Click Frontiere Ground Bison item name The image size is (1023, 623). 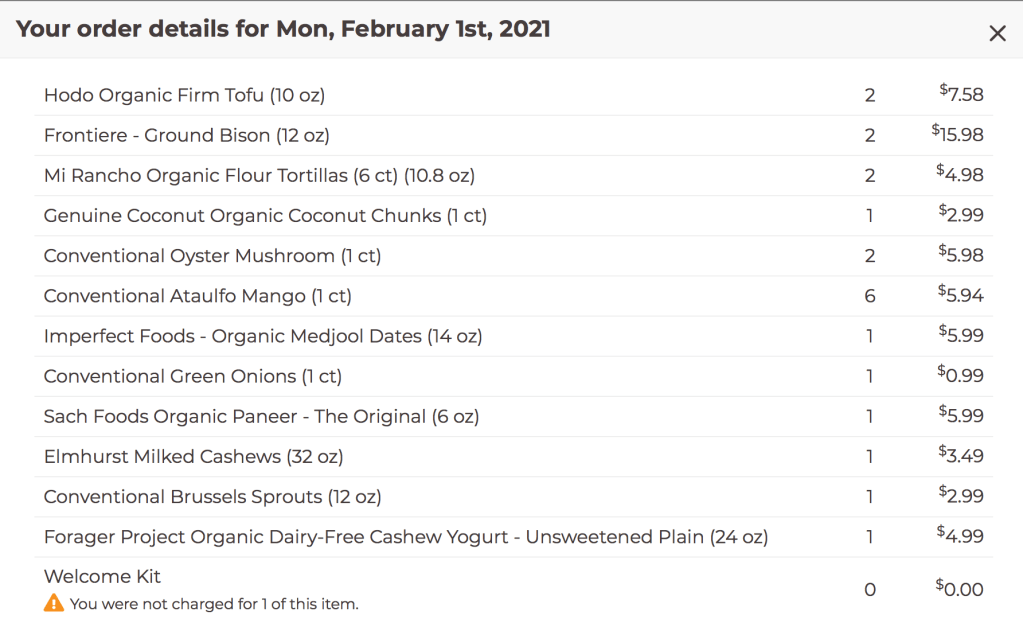click(x=186, y=135)
